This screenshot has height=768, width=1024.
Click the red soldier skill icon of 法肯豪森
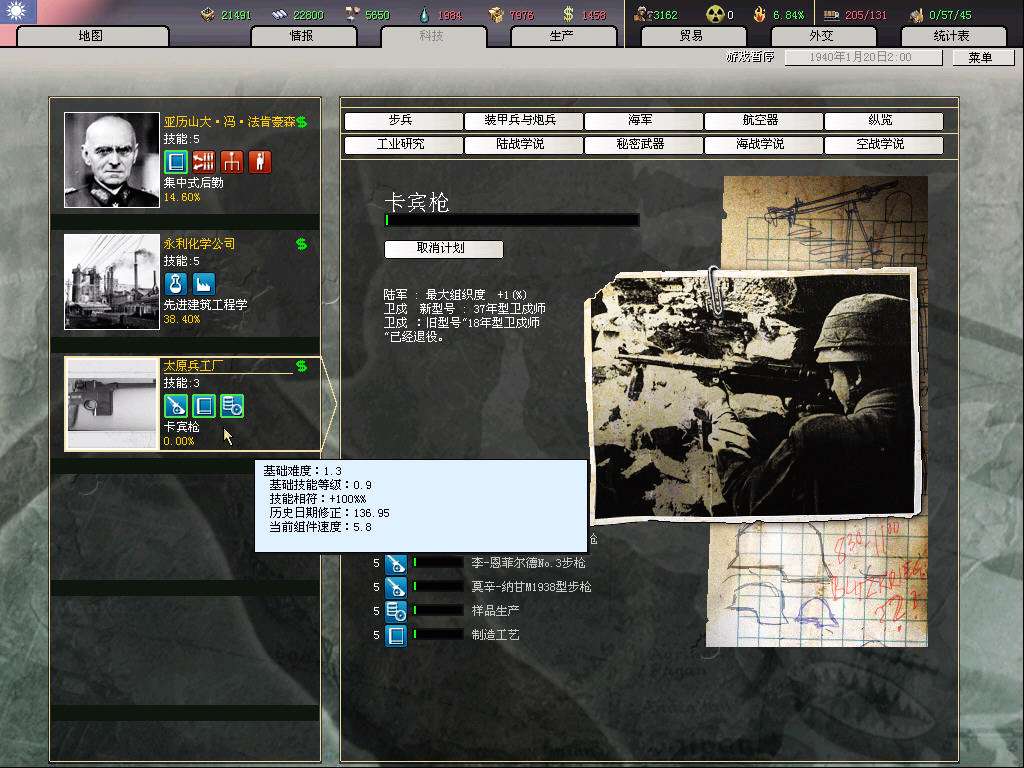(260, 161)
